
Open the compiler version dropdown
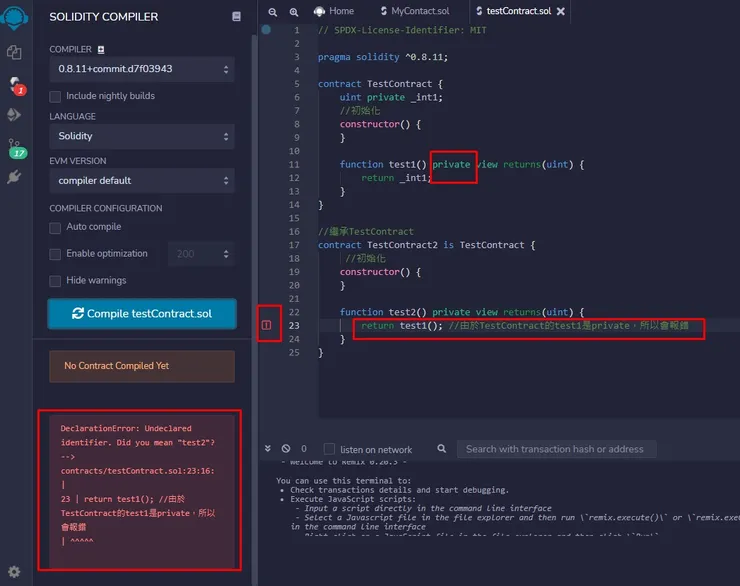(142, 69)
